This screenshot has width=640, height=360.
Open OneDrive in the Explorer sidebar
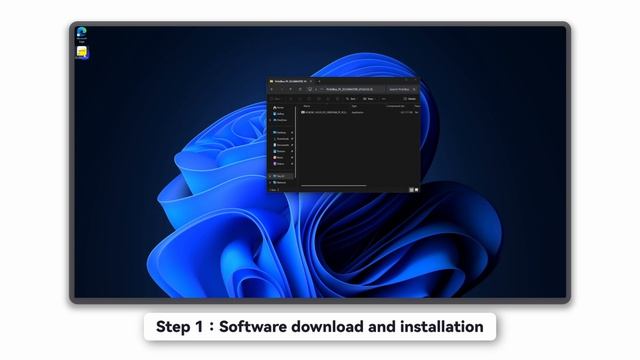pyautogui.click(x=281, y=120)
